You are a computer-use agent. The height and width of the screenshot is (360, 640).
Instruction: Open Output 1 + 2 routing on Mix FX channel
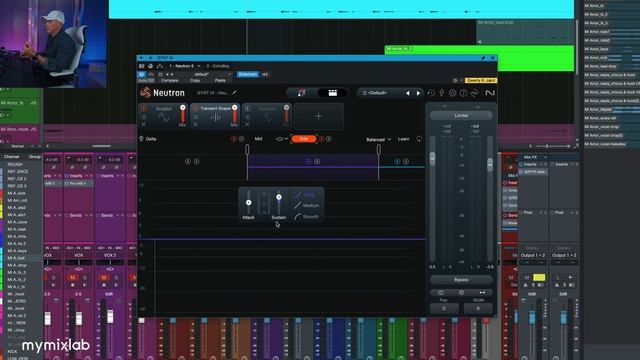point(533,255)
